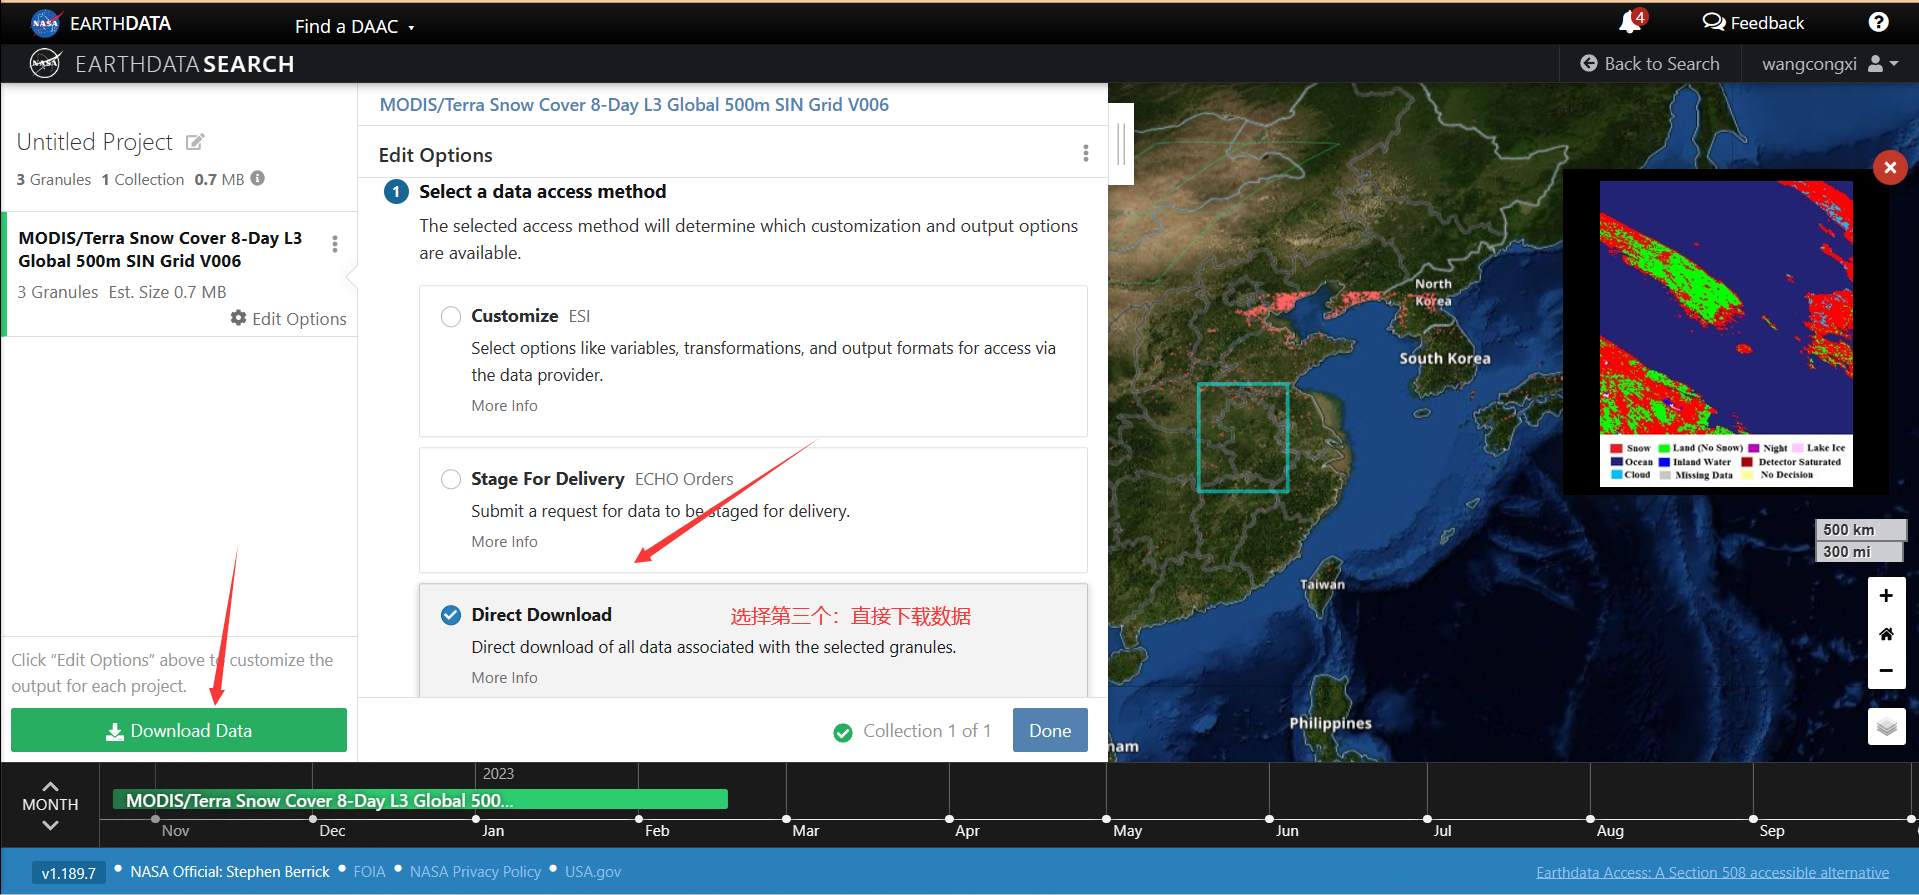1919x895 pixels.
Task: Open the help question mark icon
Action: tap(1878, 22)
